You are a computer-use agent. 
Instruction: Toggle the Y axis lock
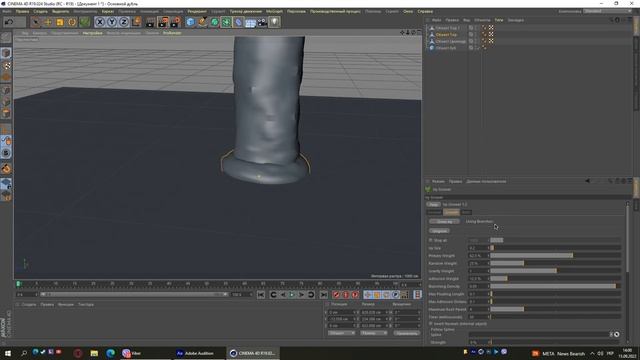[112, 22]
